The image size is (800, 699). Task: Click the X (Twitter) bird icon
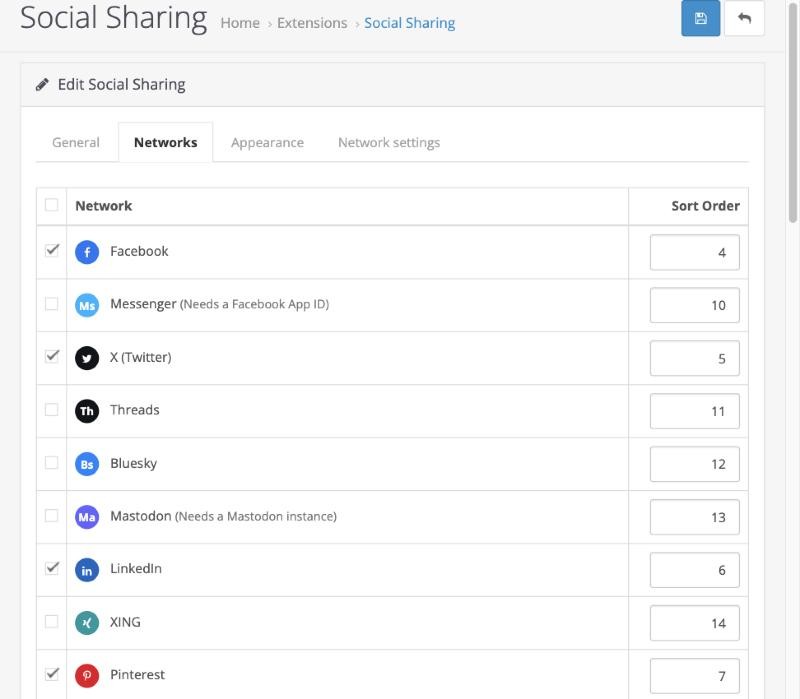(87, 358)
